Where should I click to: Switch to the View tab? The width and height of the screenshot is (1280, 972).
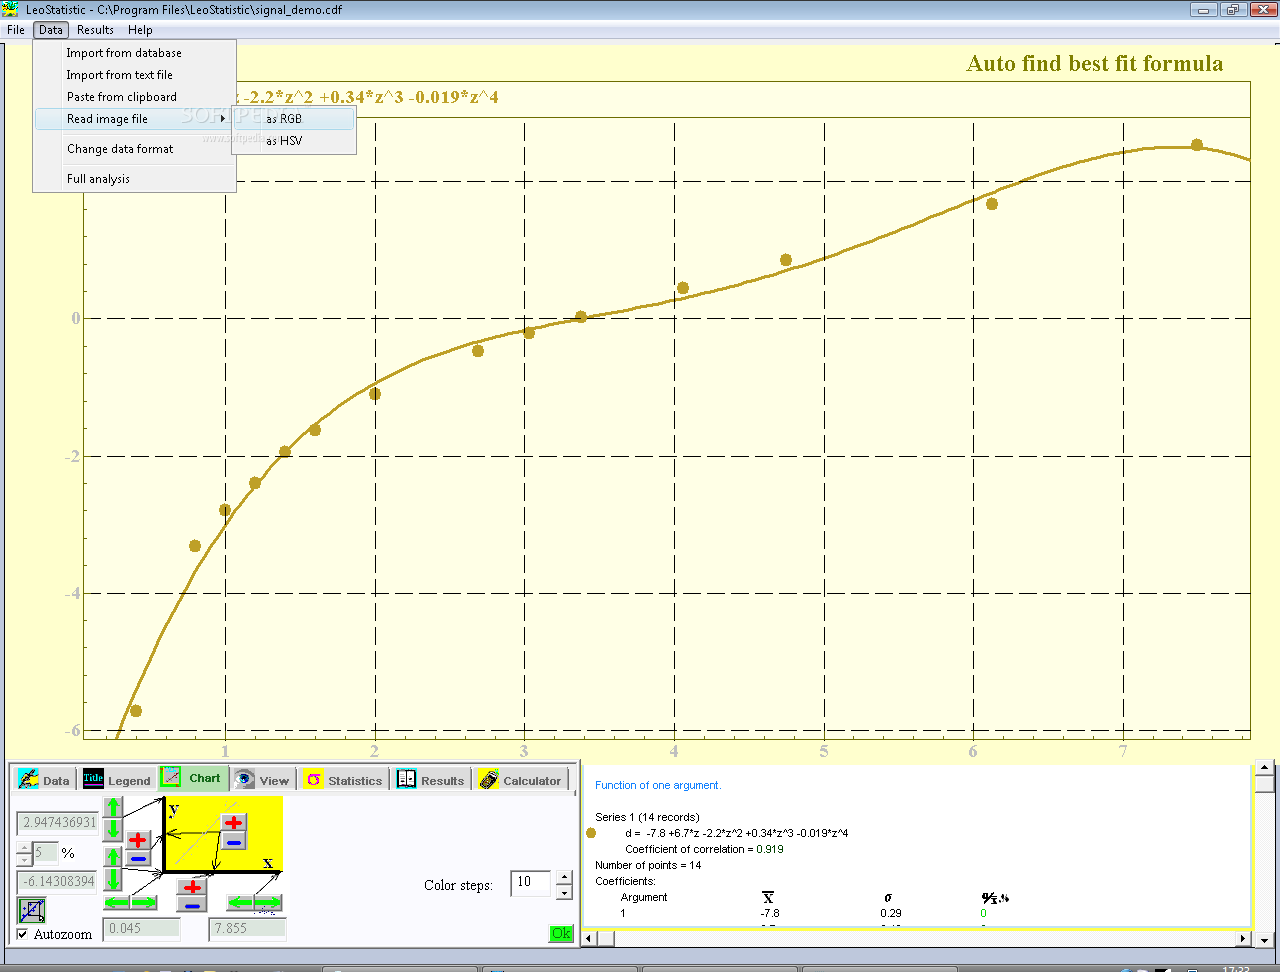(262, 780)
